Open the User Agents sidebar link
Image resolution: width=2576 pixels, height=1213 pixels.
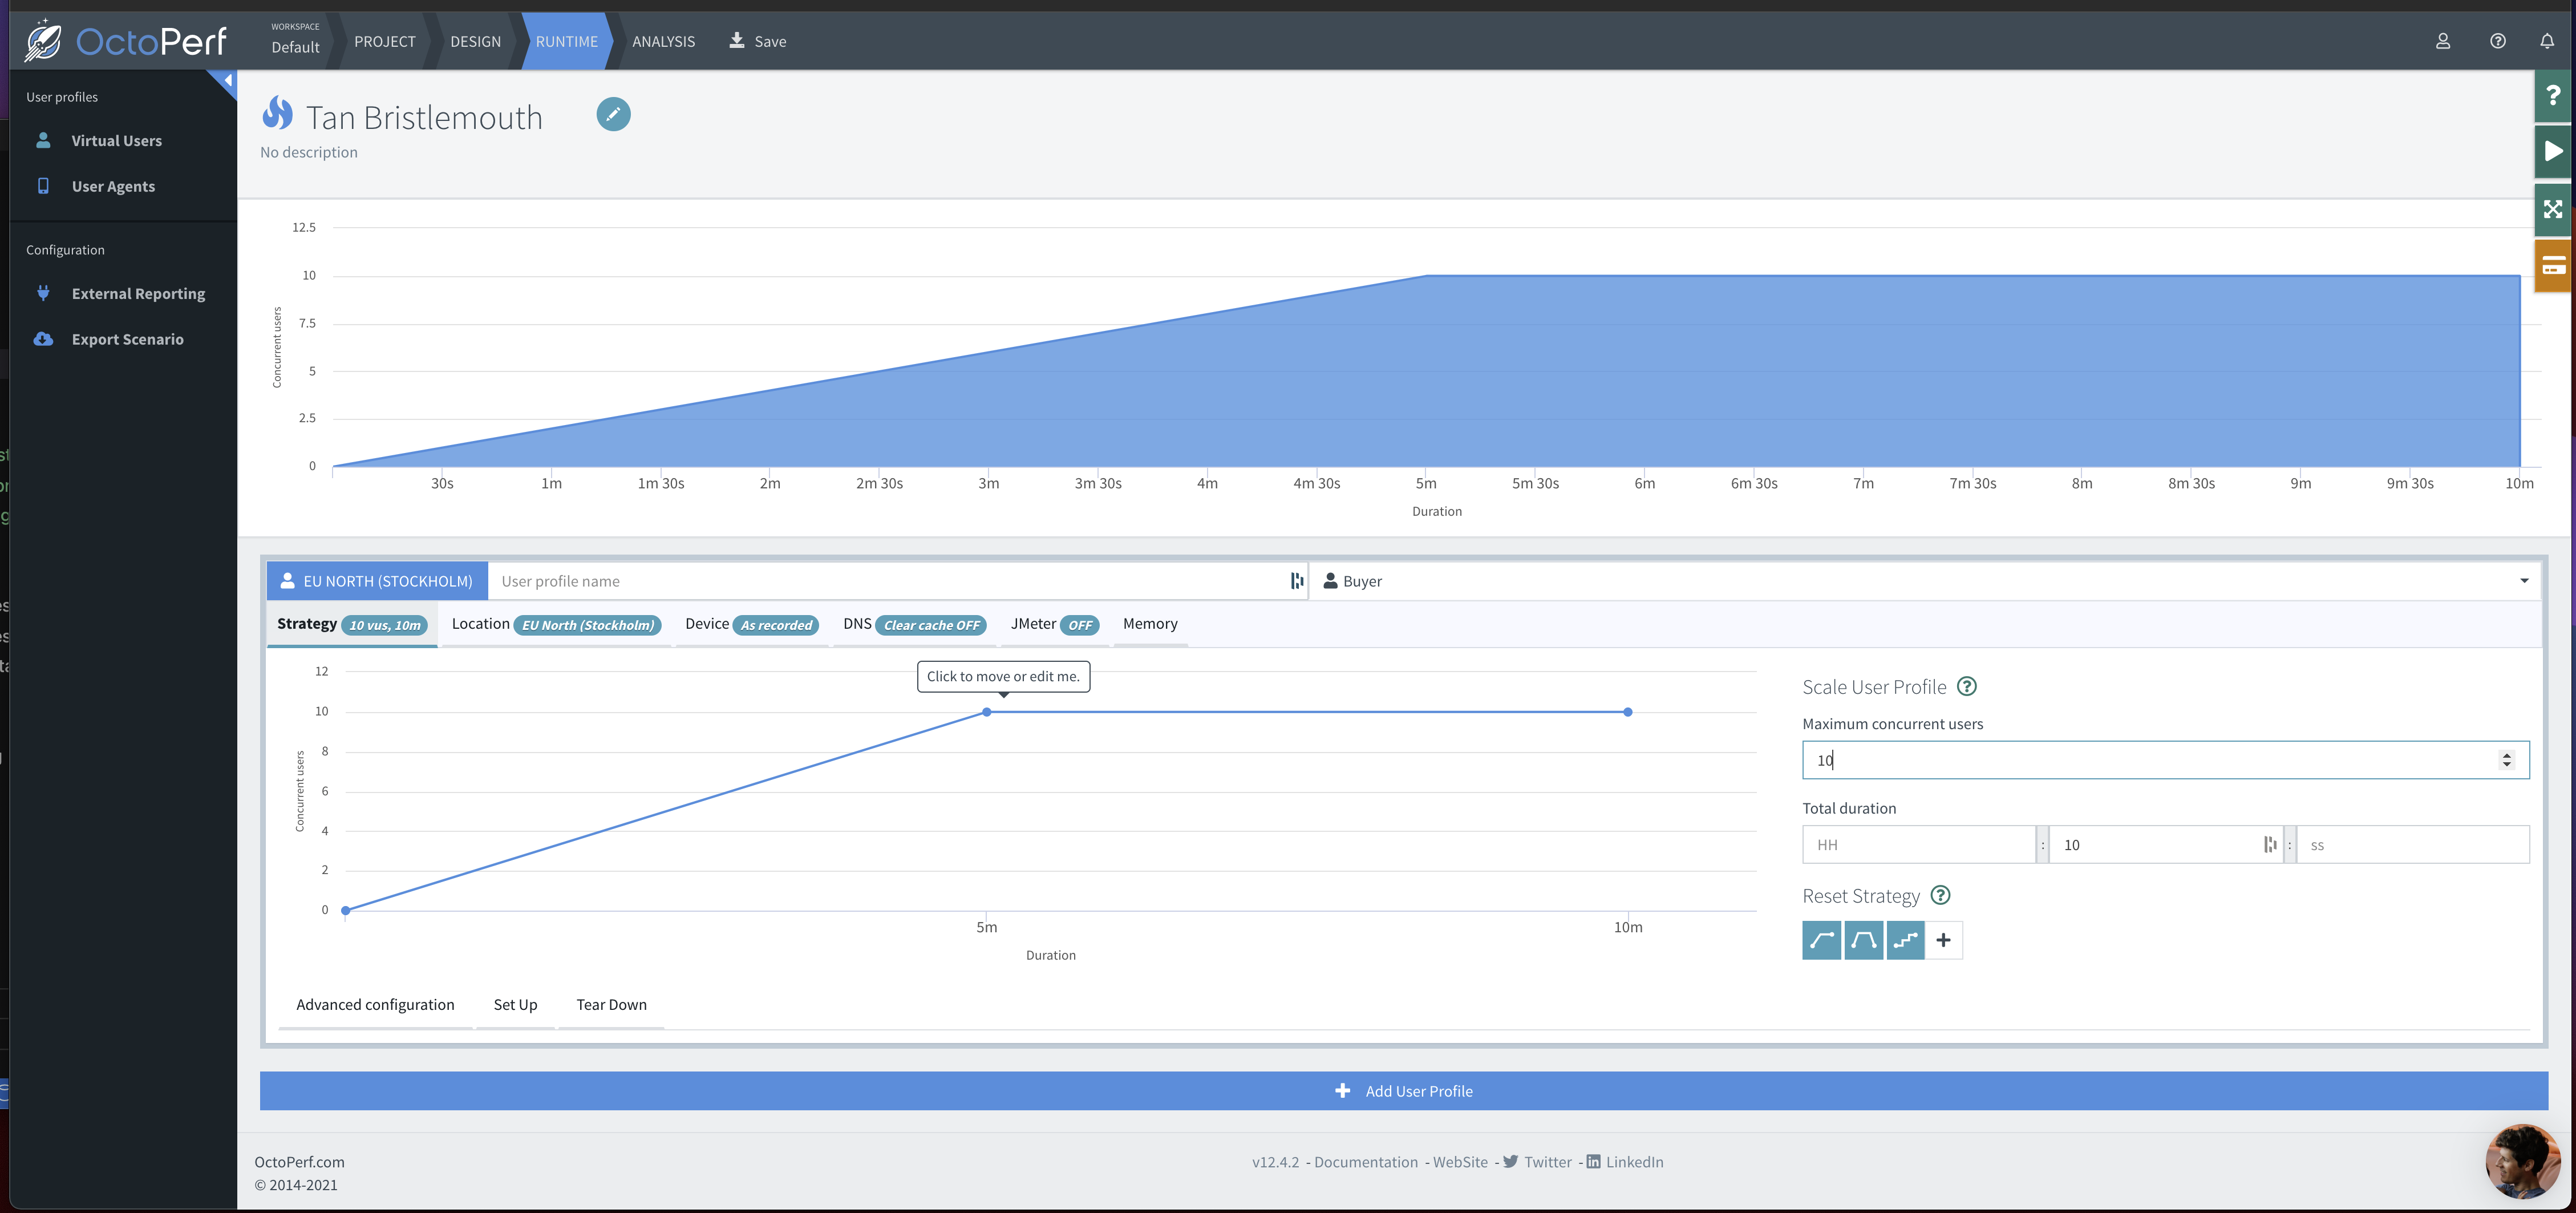click(113, 187)
